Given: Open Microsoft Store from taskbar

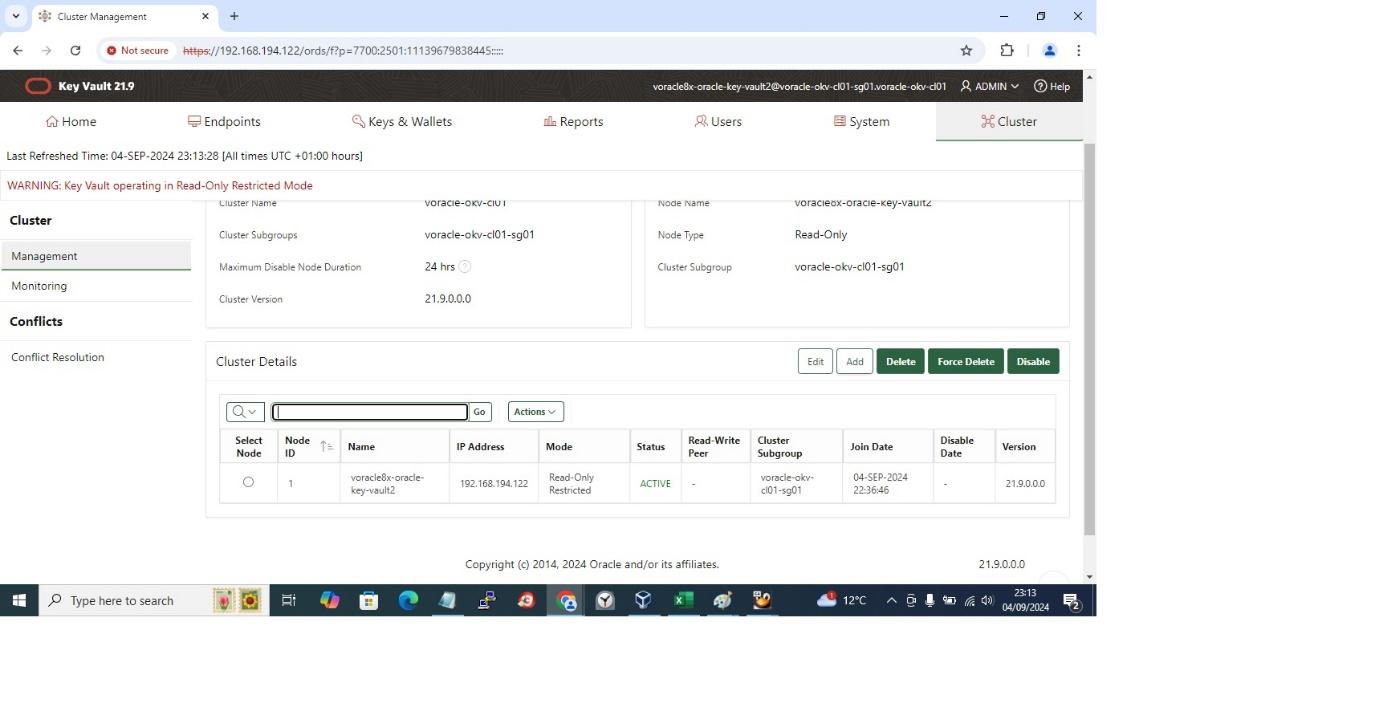Looking at the screenshot, I should pos(369,600).
